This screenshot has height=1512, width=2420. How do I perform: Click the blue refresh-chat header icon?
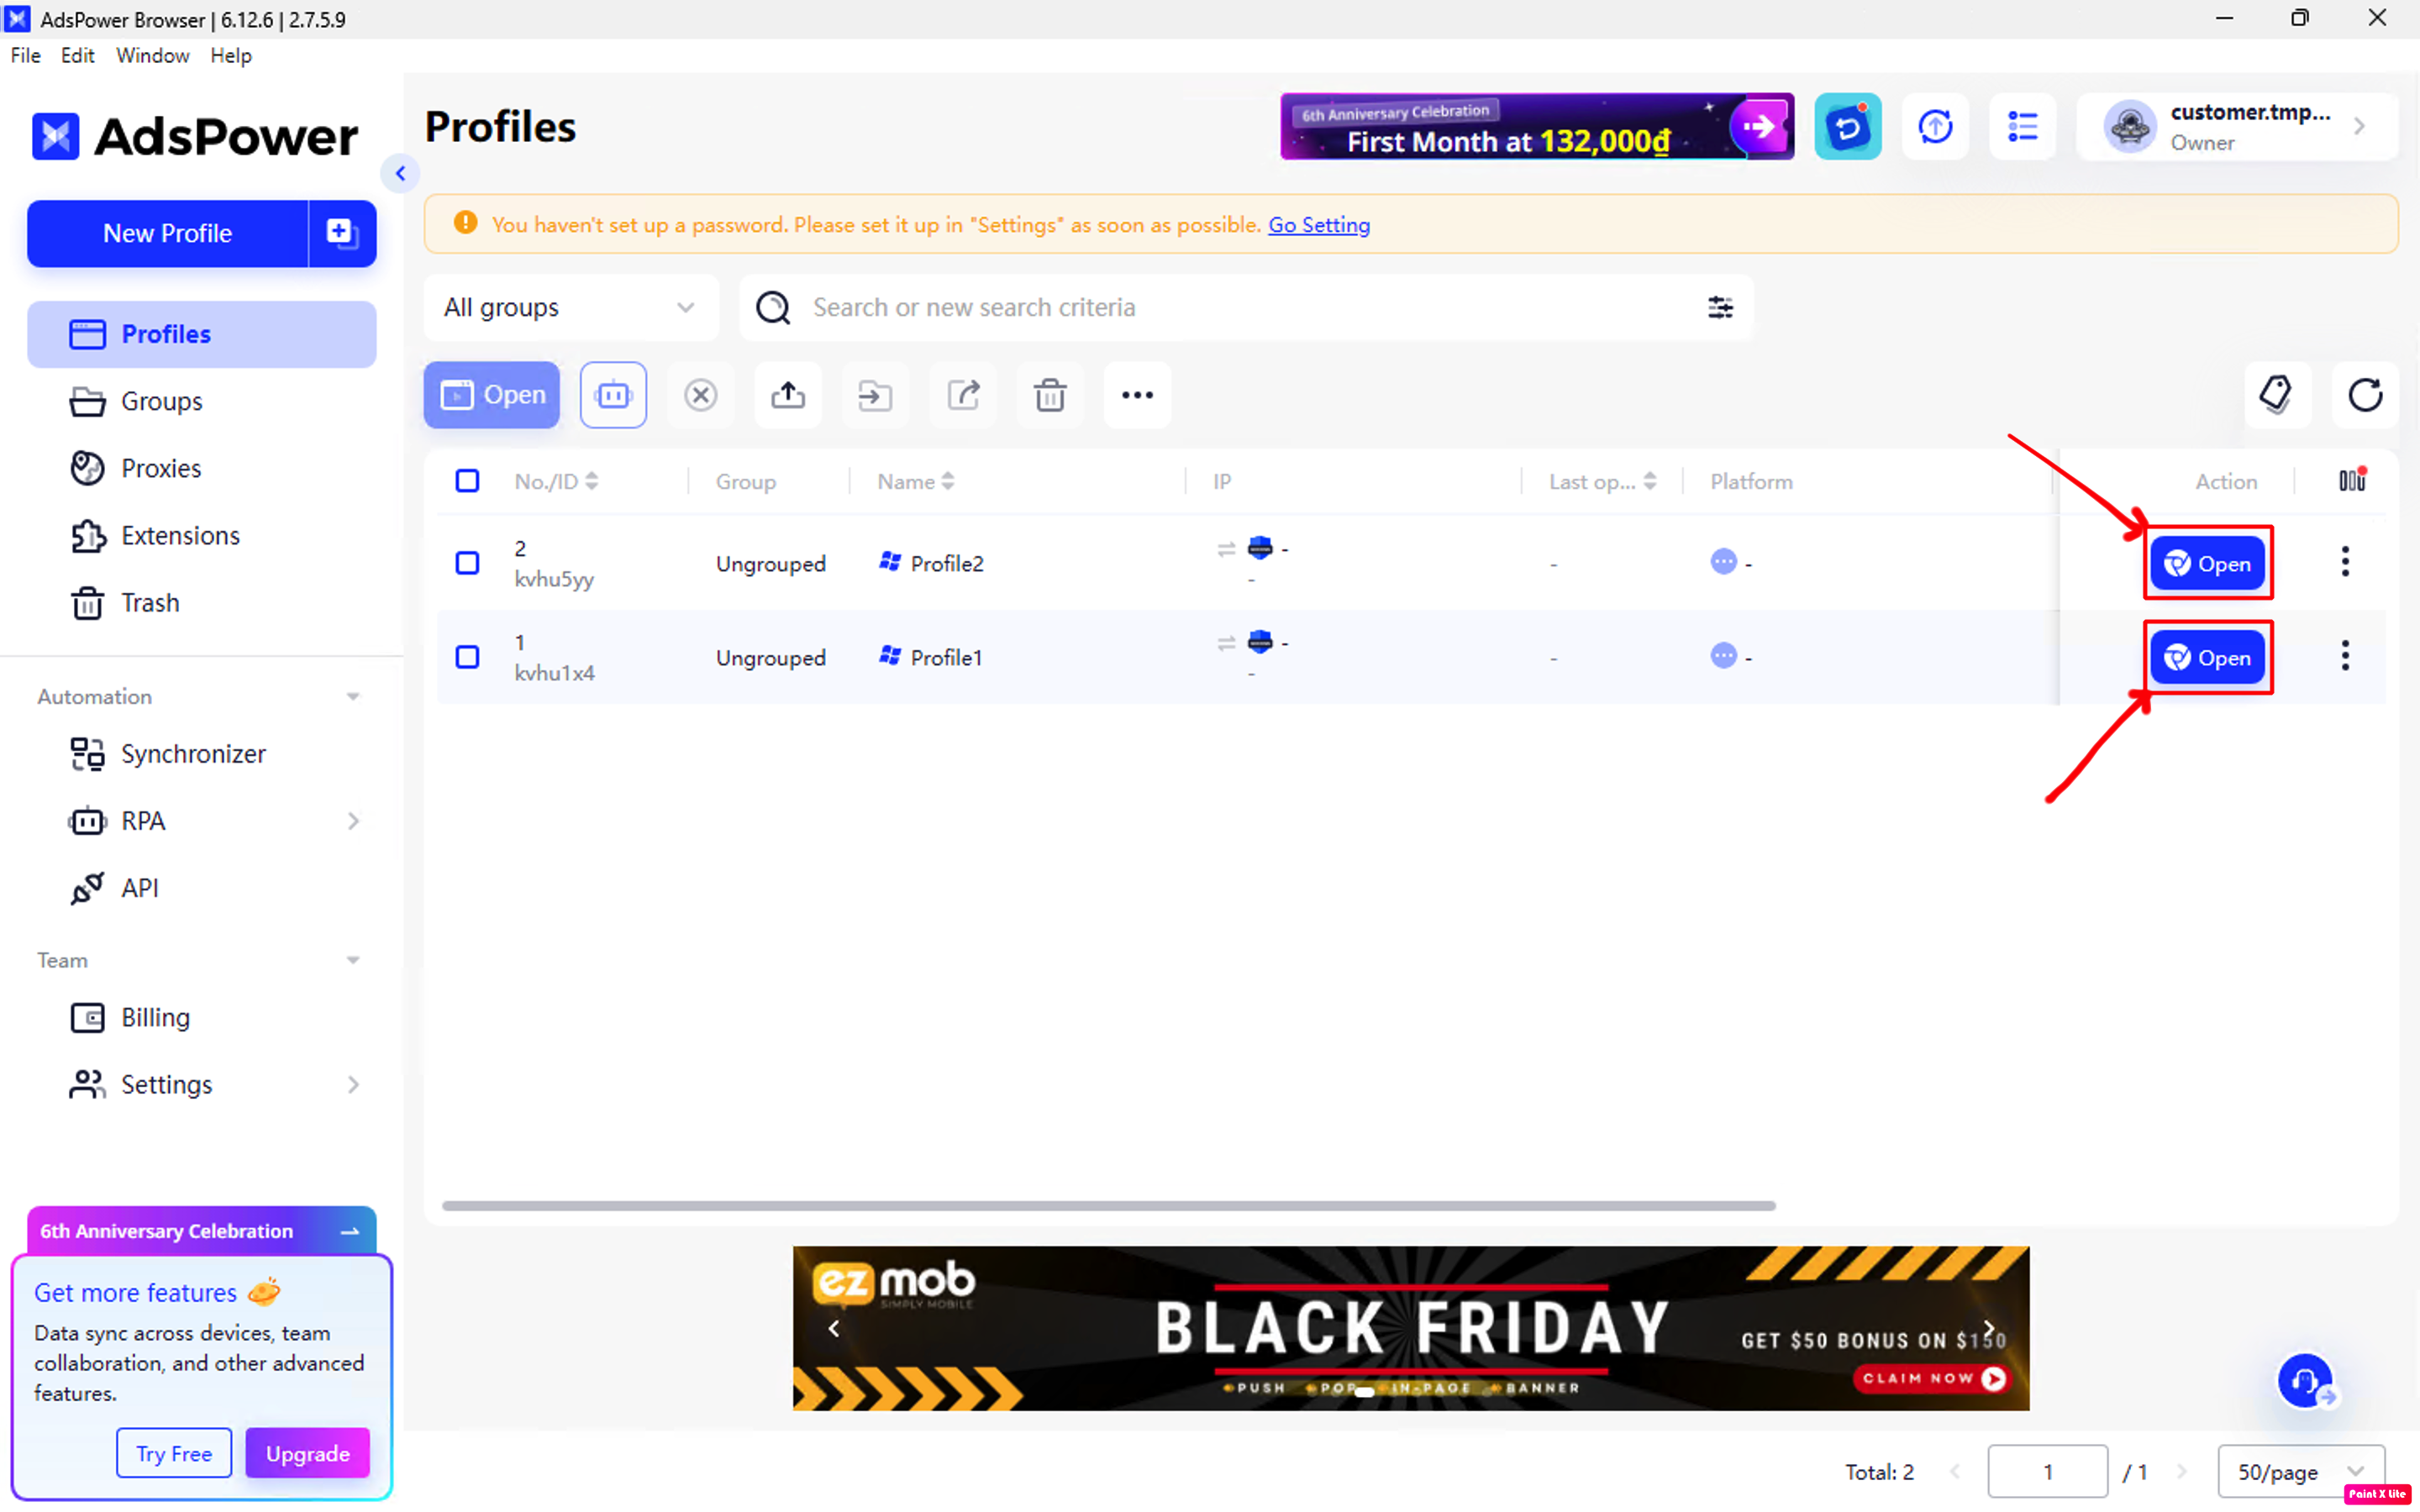pos(1848,127)
